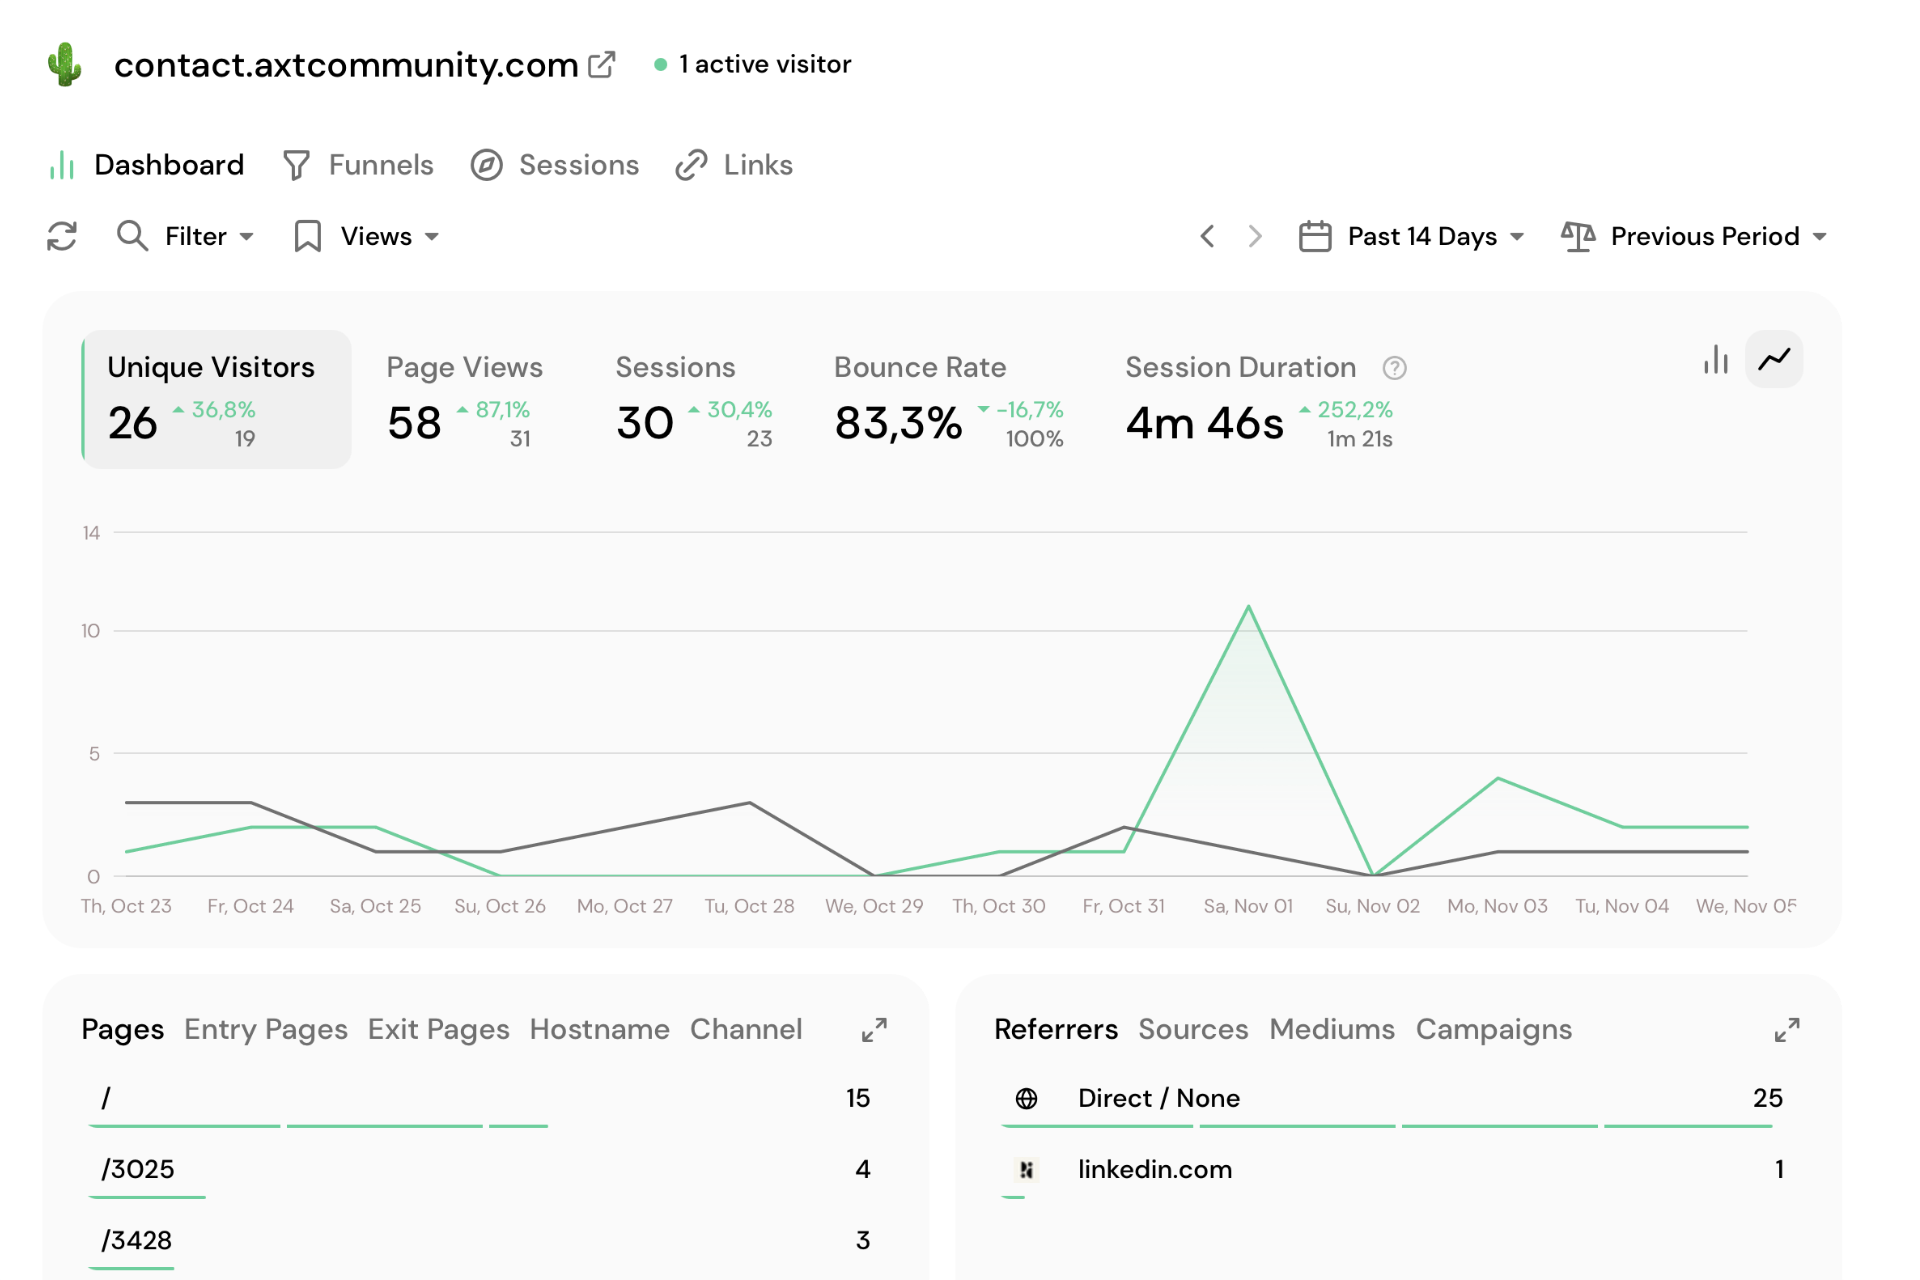Expand the Pages panel with the diagonal arrow
The width and height of the screenshot is (1920, 1280).
pos(874,1029)
